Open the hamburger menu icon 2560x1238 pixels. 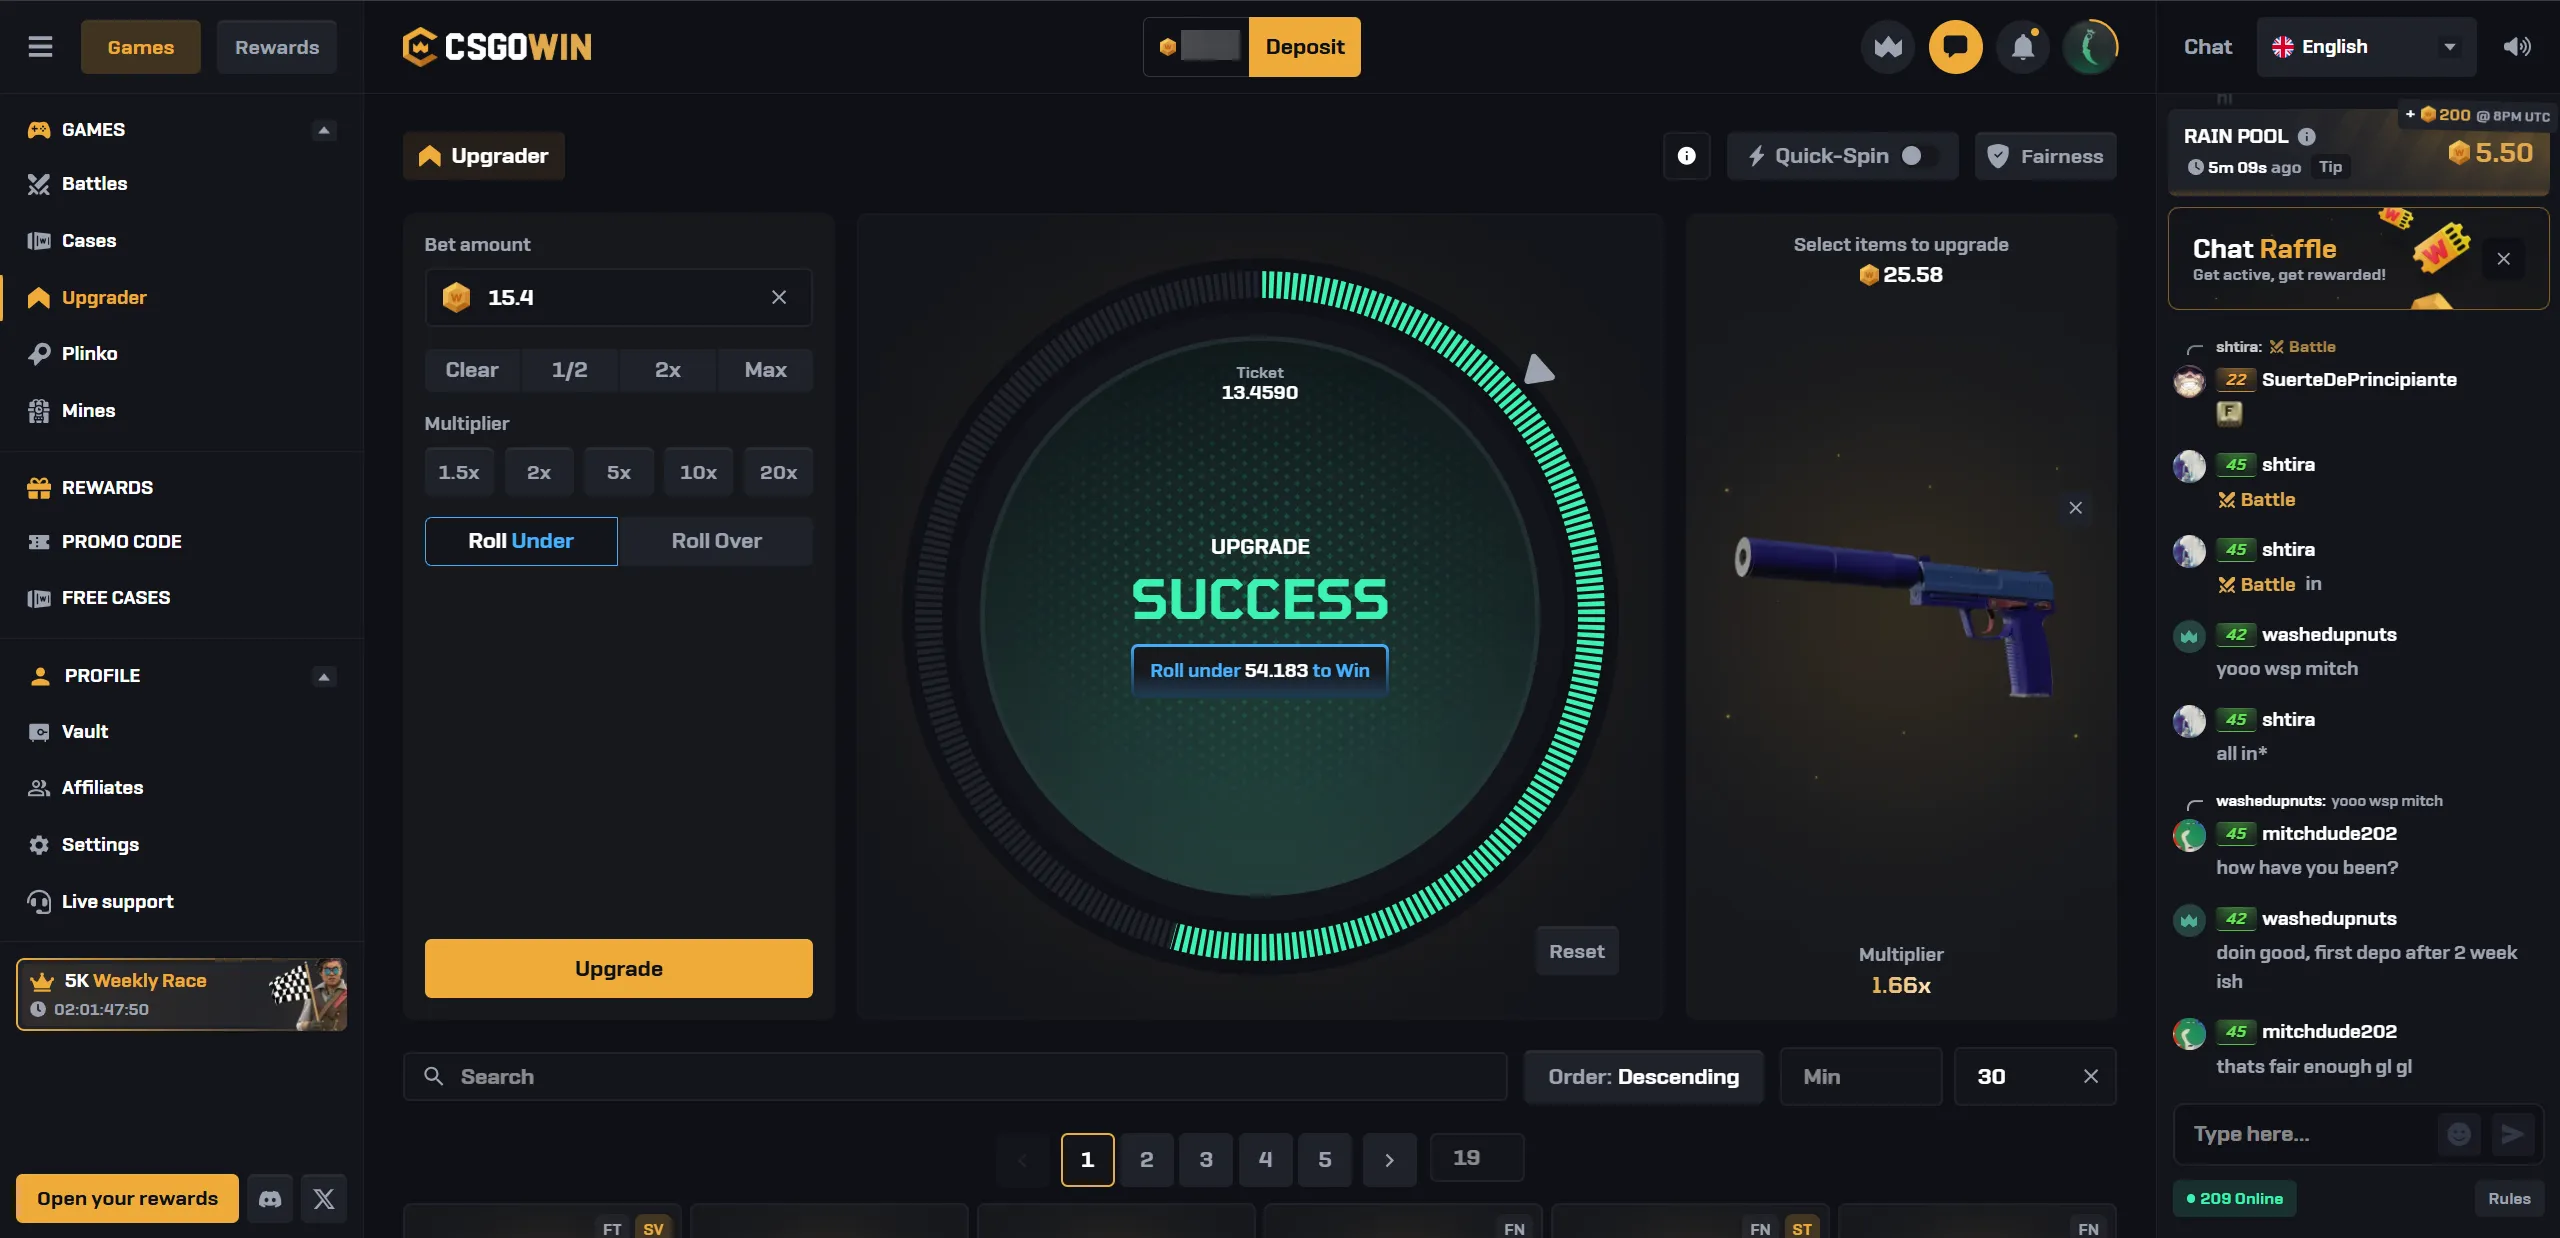(40, 46)
